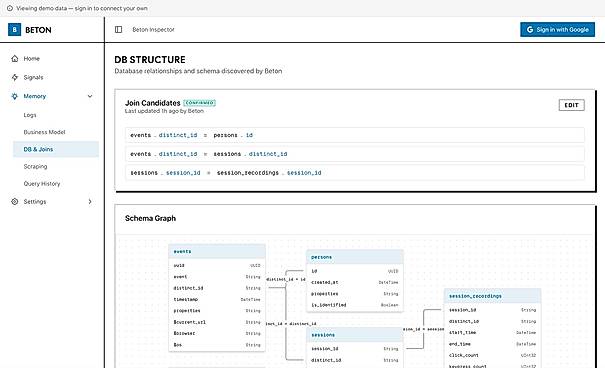Expand the Settings section chevron
Viewport: 605px width, 368px height.
[x=90, y=201]
